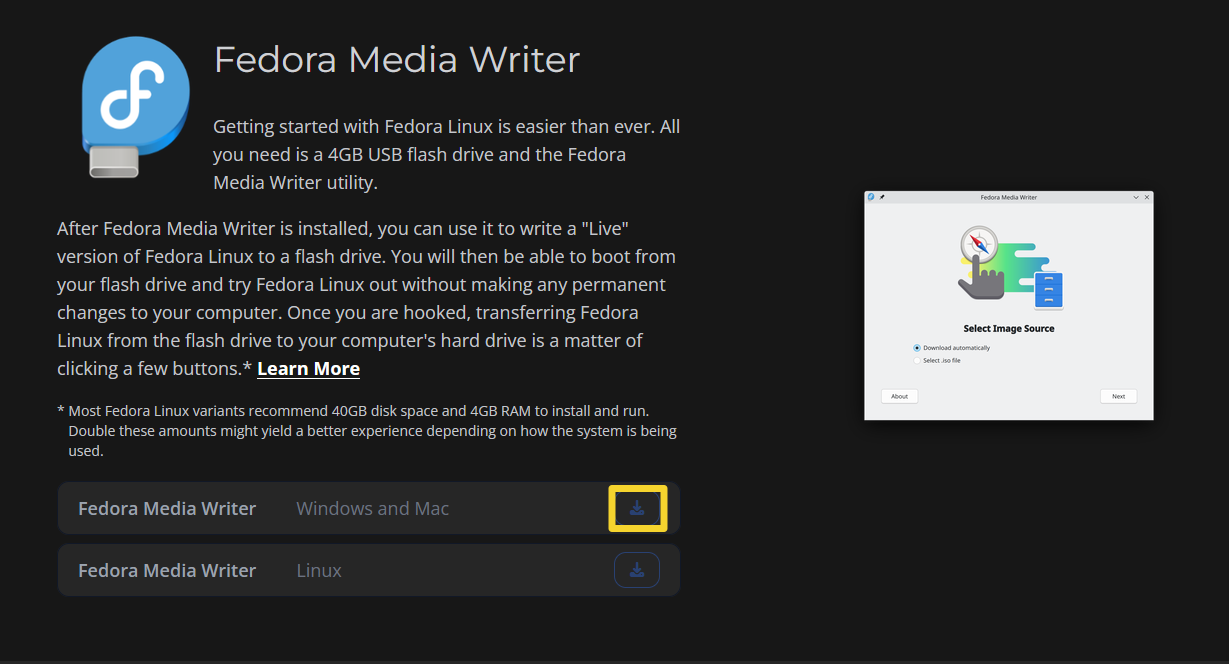Click the About button in screenshot

coord(899,396)
